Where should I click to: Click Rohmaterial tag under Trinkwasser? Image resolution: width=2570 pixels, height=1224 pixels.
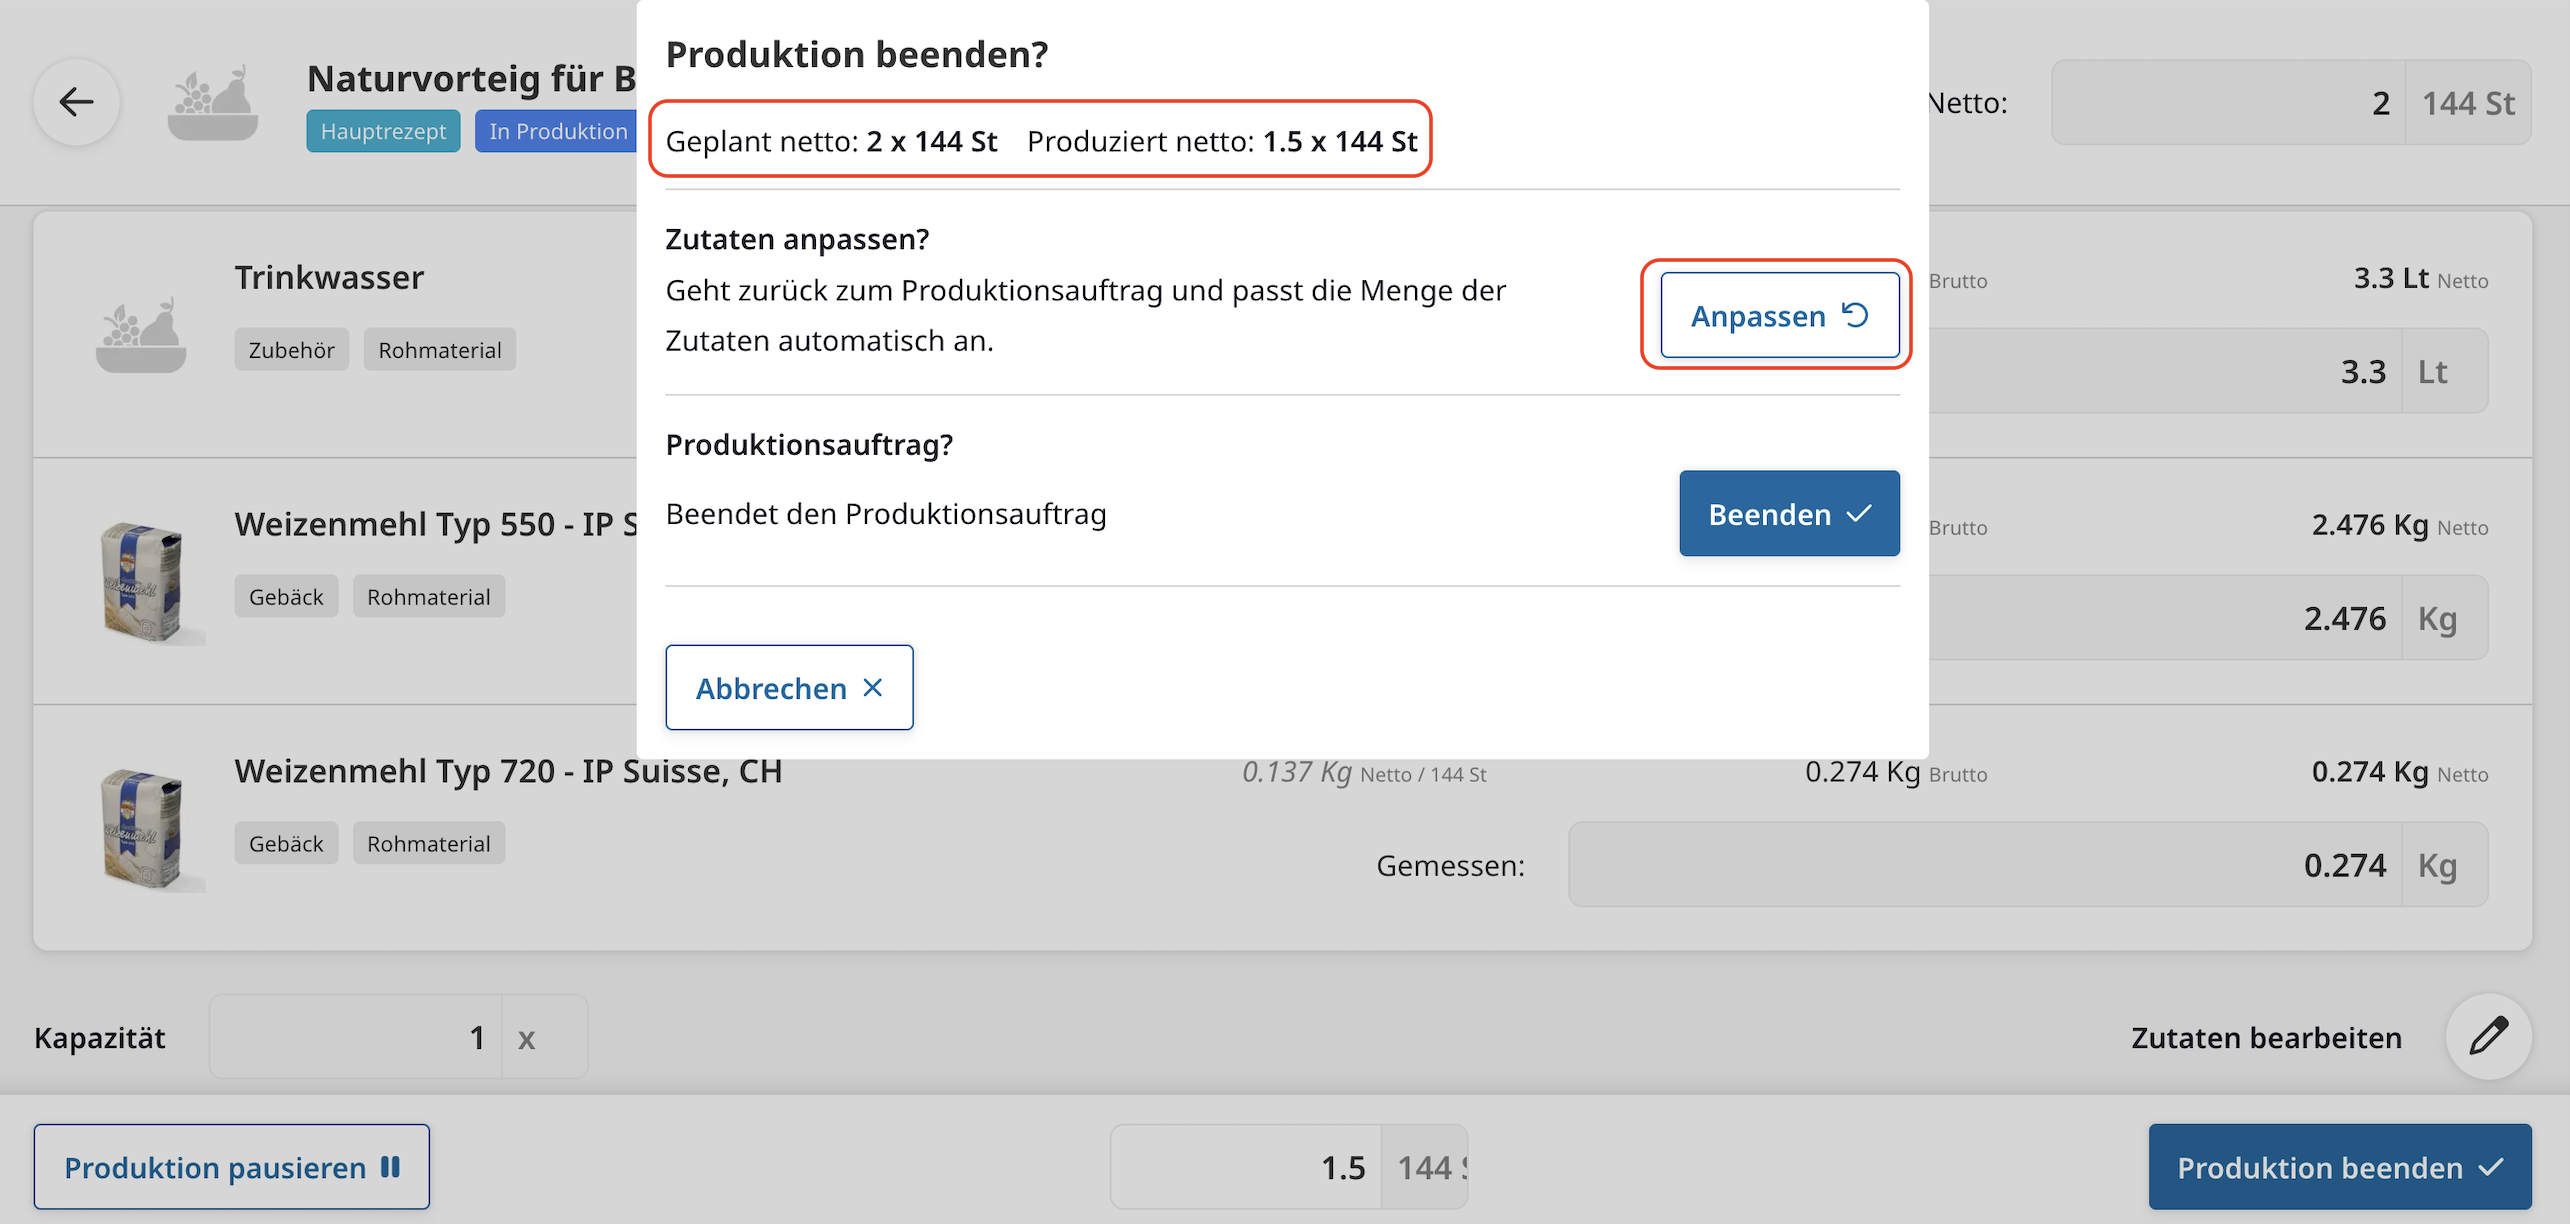(439, 350)
